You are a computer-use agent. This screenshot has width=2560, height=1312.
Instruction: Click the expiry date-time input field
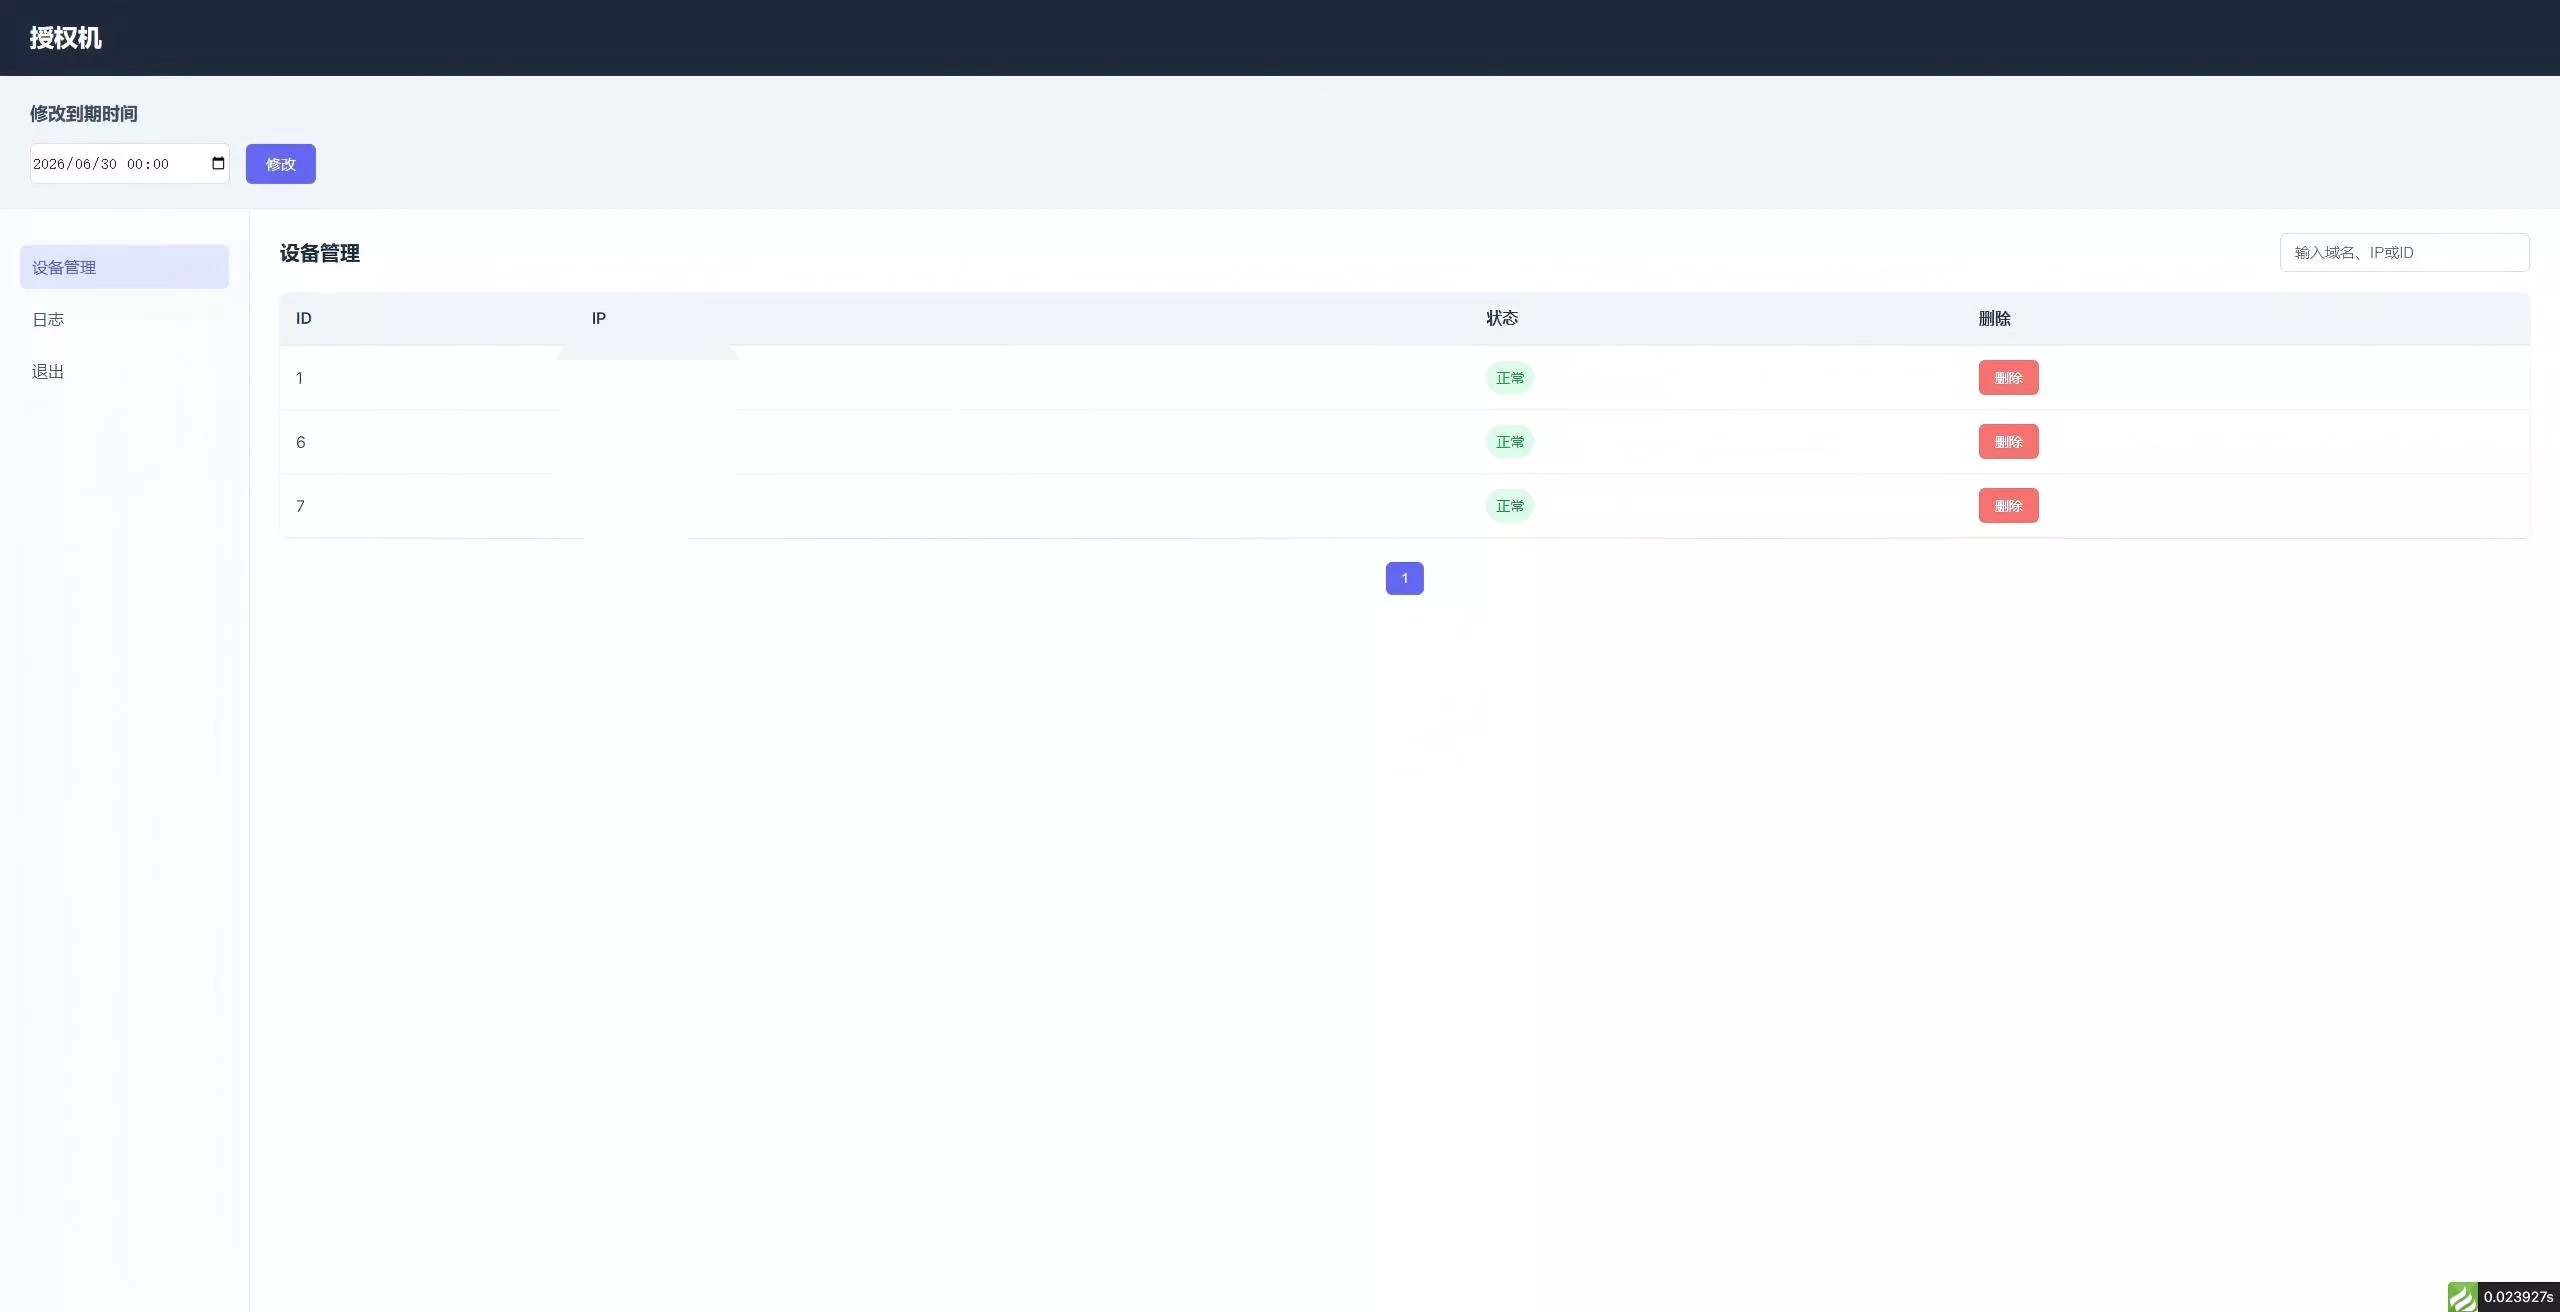pos(130,164)
